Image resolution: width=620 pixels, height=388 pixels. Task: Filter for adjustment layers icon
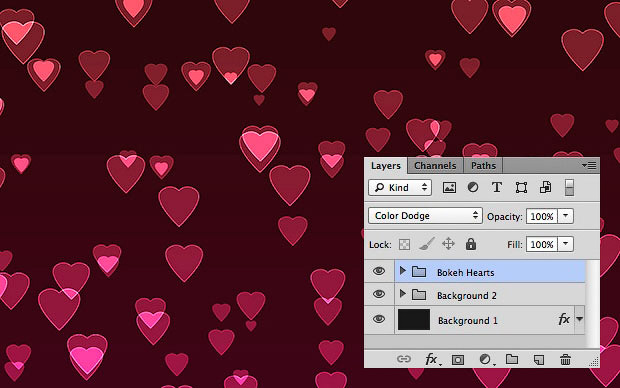473,187
